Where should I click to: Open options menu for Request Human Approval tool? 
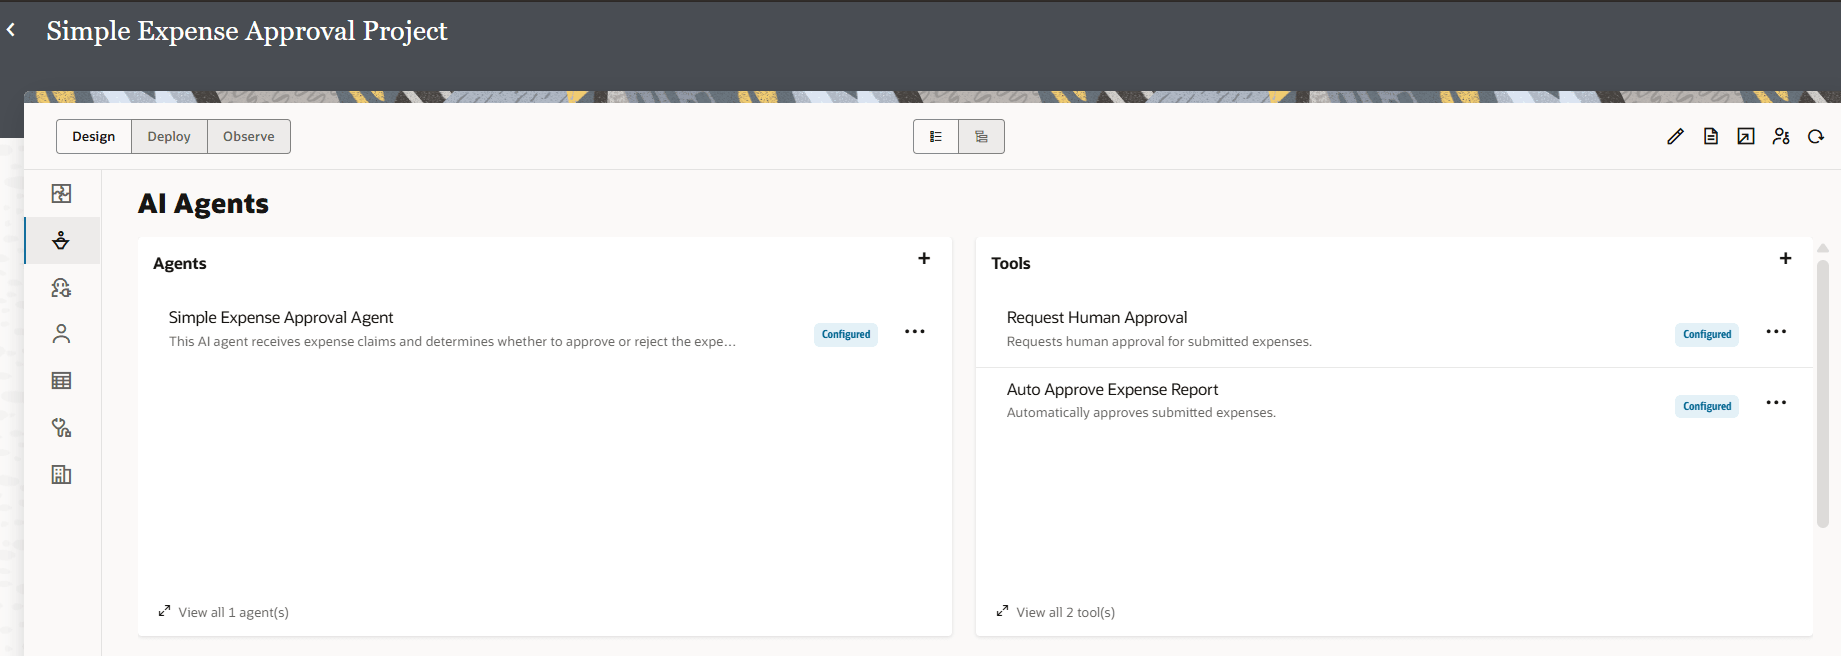pyautogui.click(x=1776, y=332)
